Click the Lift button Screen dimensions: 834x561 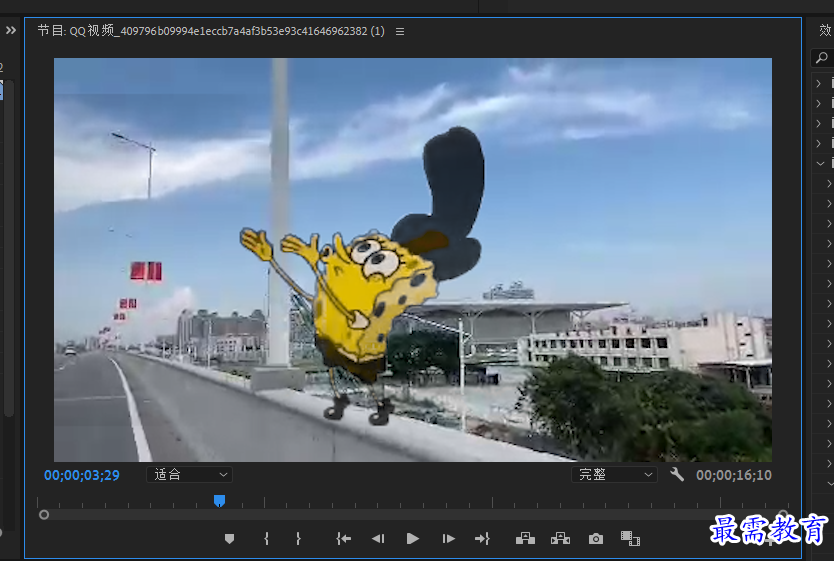(x=526, y=539)
